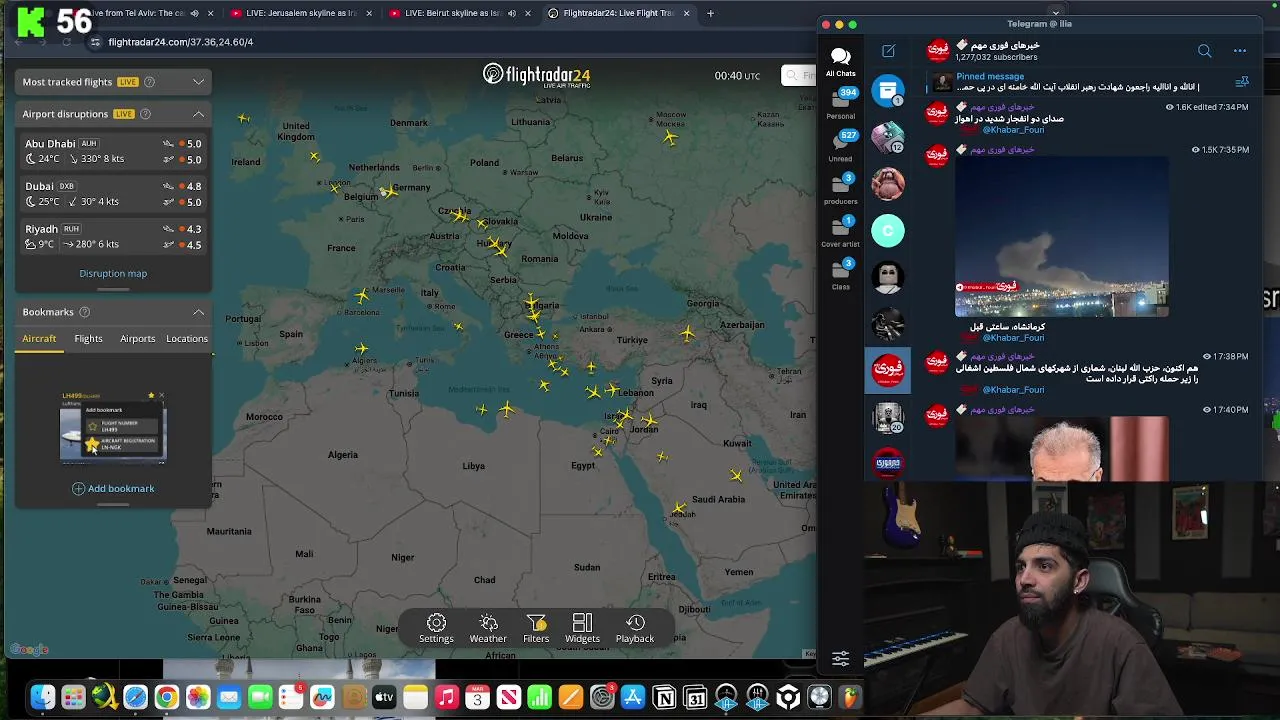Image resolution: width=1280 pixels, height=720 pixels.
Task: Open Telegram settings sliders icon
Action: [840, 658]
